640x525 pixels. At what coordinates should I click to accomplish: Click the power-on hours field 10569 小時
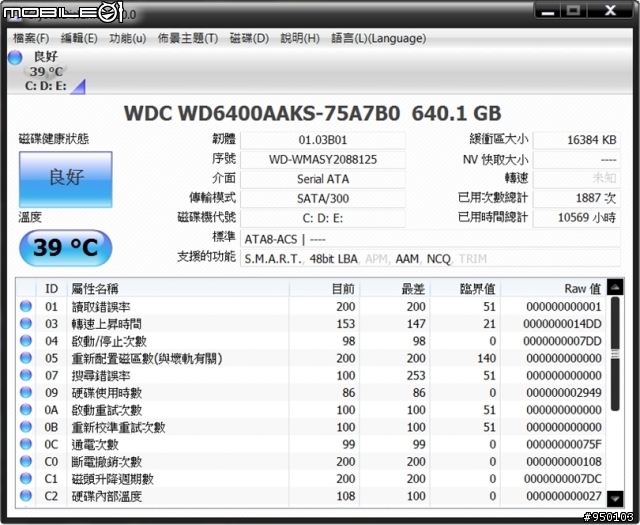click(x=577, y=218)
